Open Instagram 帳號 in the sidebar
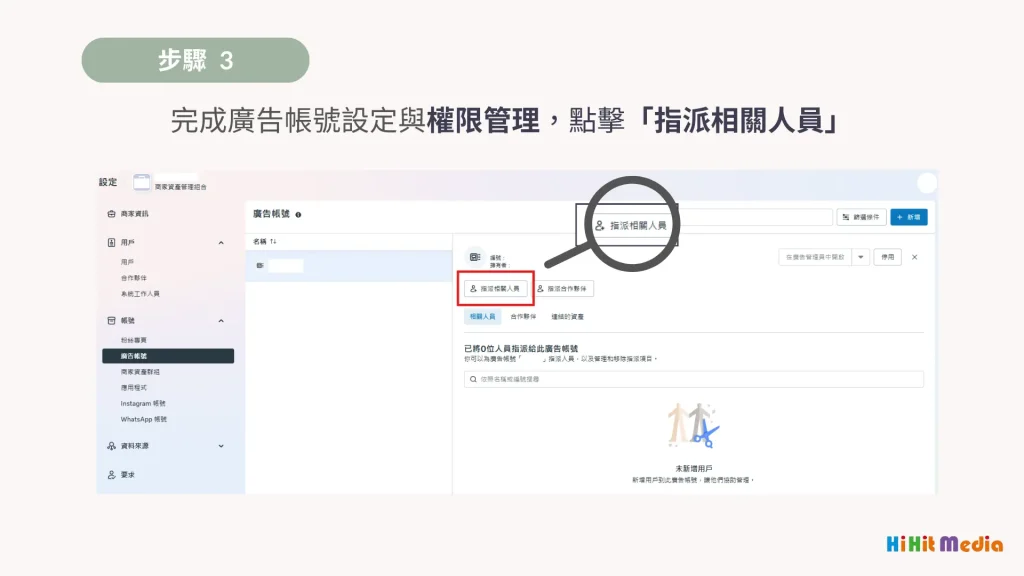1024x576 pixels. [x=143, y=403]
